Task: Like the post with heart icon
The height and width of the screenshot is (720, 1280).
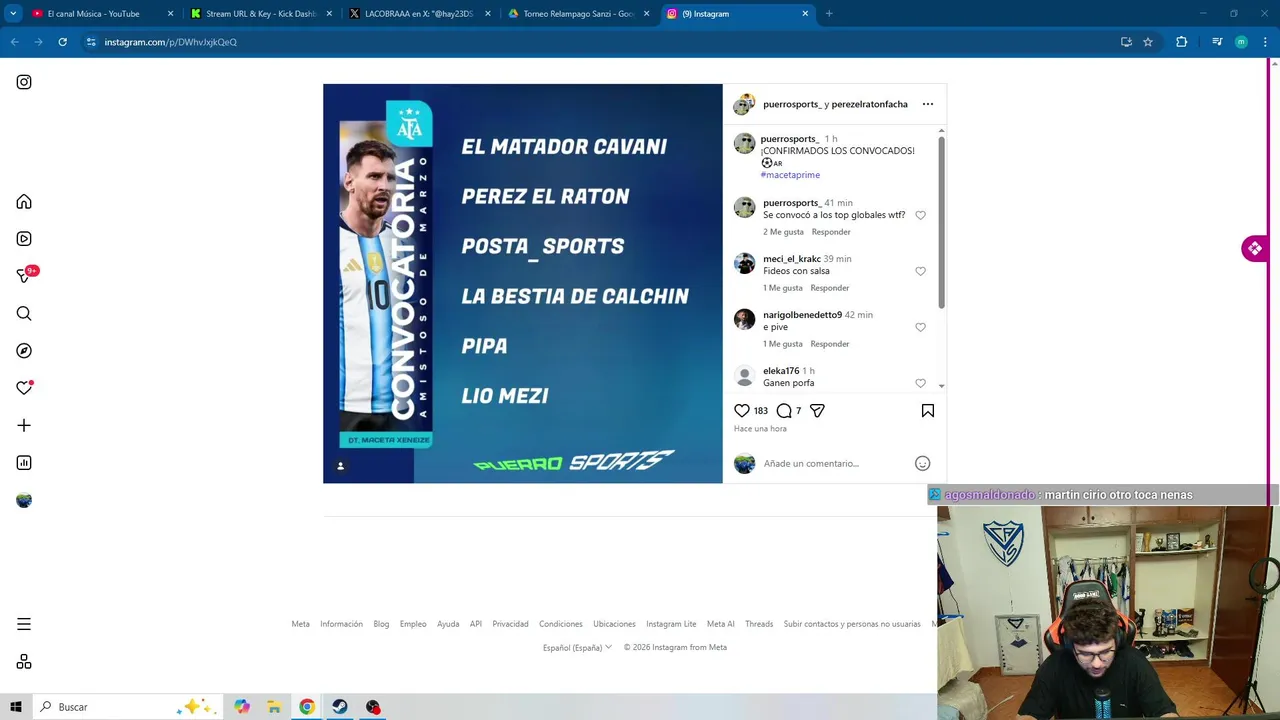Action: [742, 411]
